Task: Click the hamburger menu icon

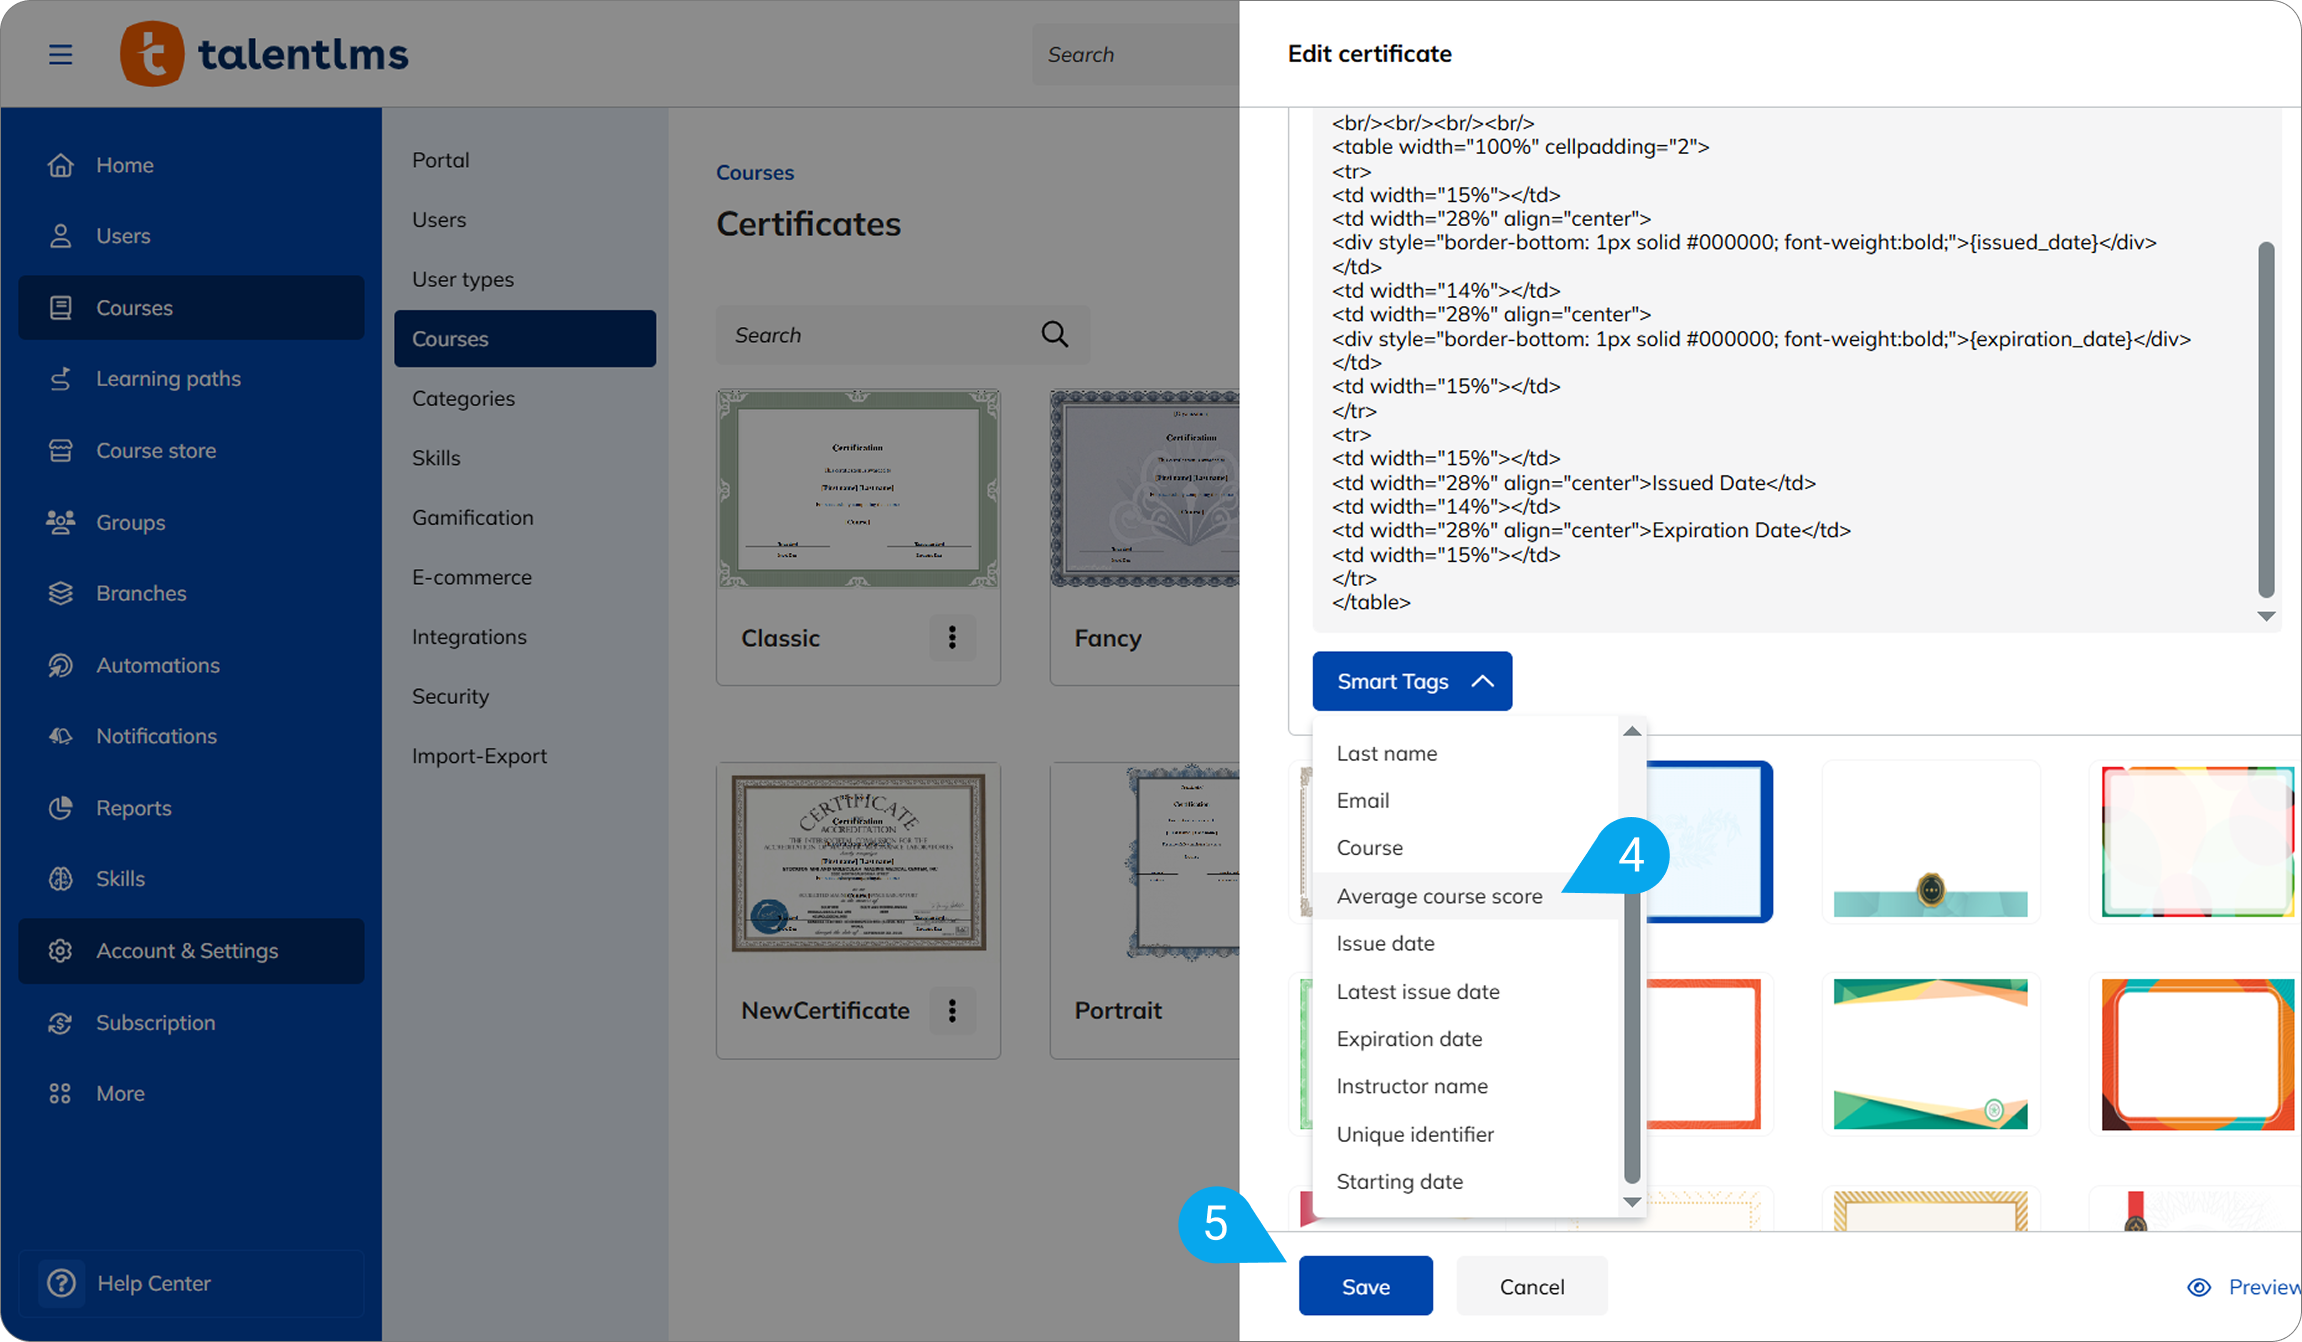Action: [60, 54]
